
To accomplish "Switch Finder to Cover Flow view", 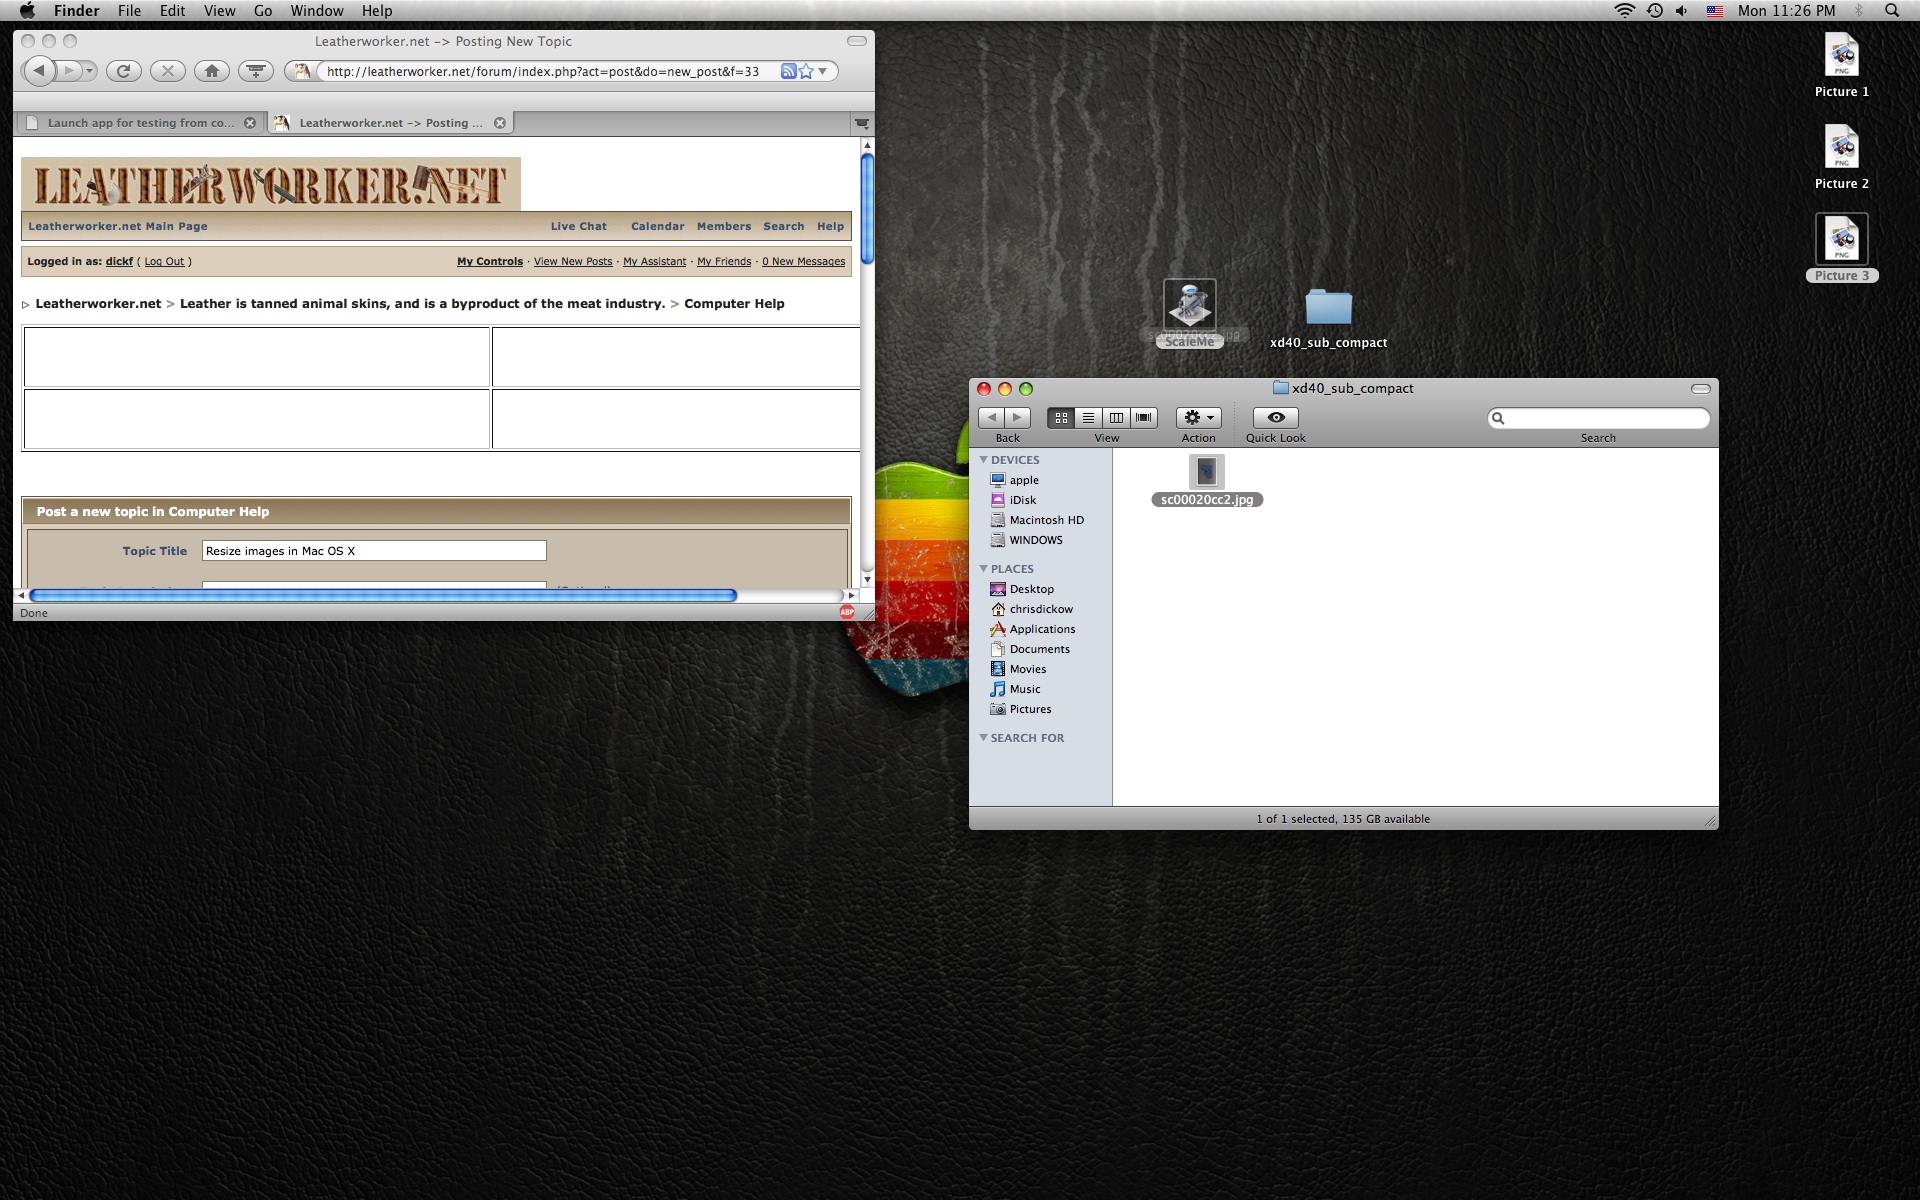I will (x=1143, y=418).
